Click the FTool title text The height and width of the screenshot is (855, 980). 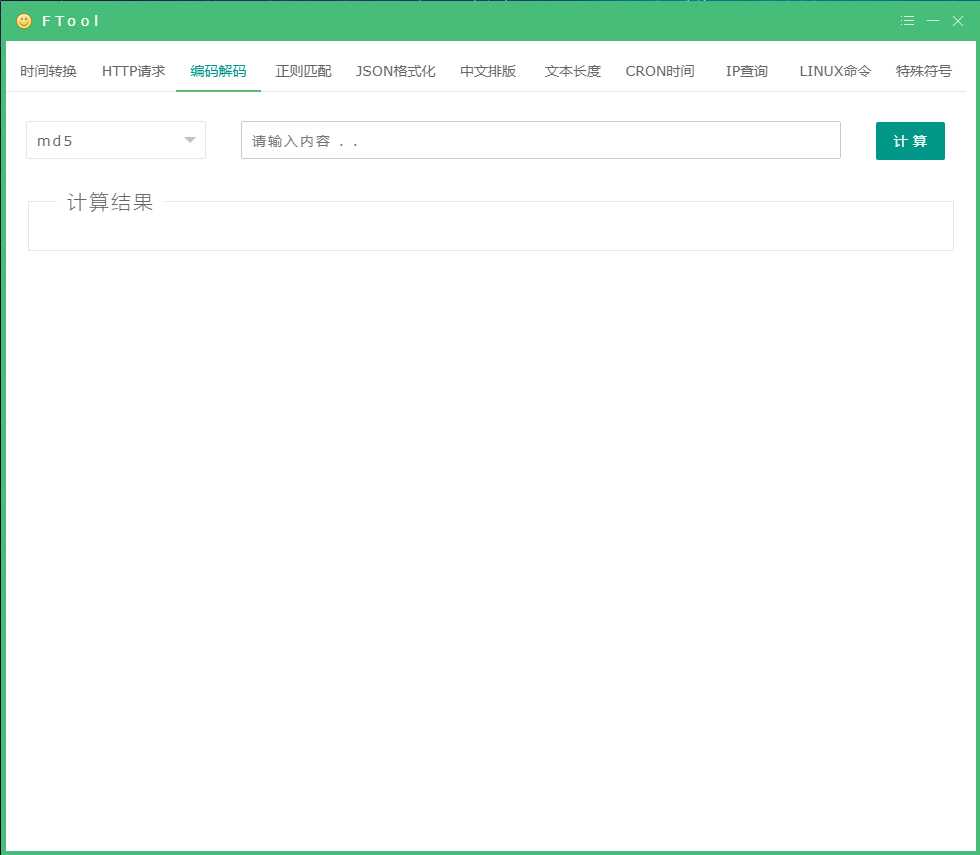point(71,21)
